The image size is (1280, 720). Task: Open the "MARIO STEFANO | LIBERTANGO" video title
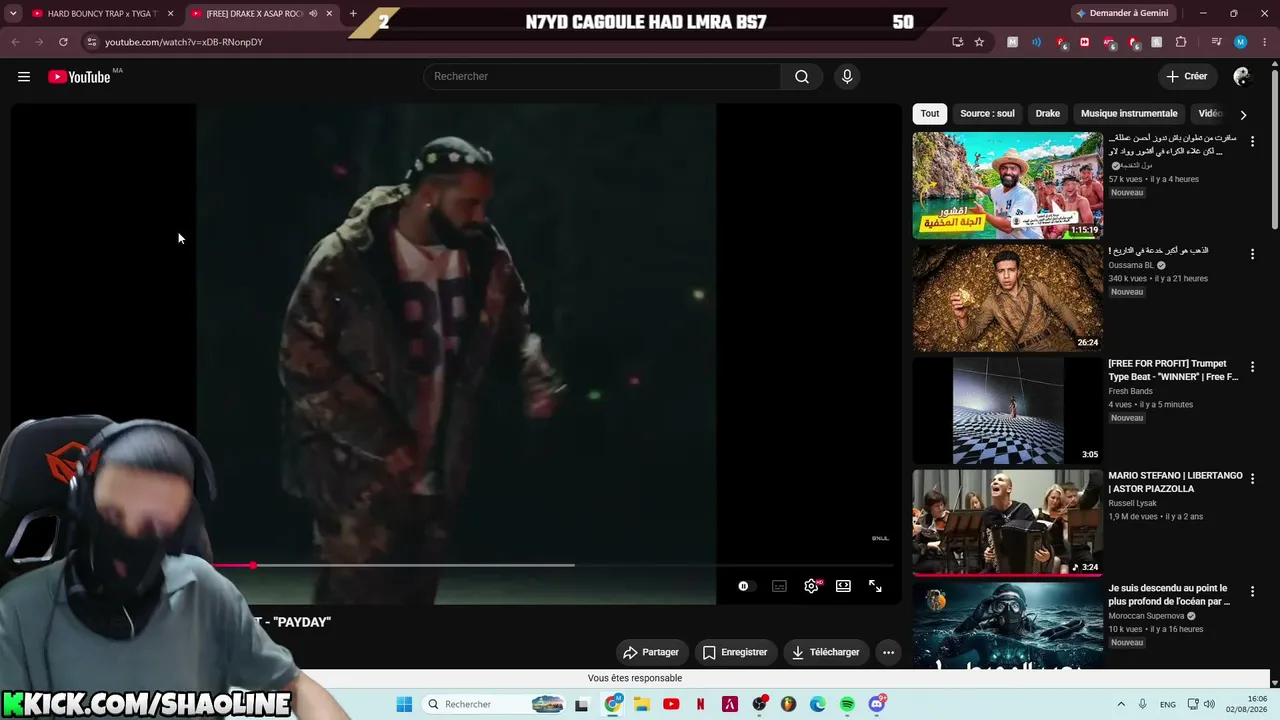pyautogui.click(x=1175, y=482)
